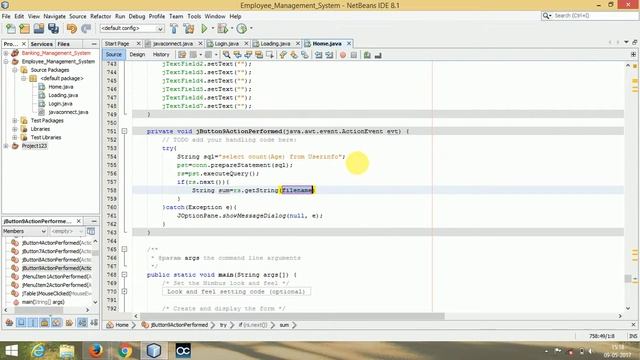Image resolution: width=640 pixels, height=360 pixels.
Task: Switch to the Files tab
Action: coord(63,44)
